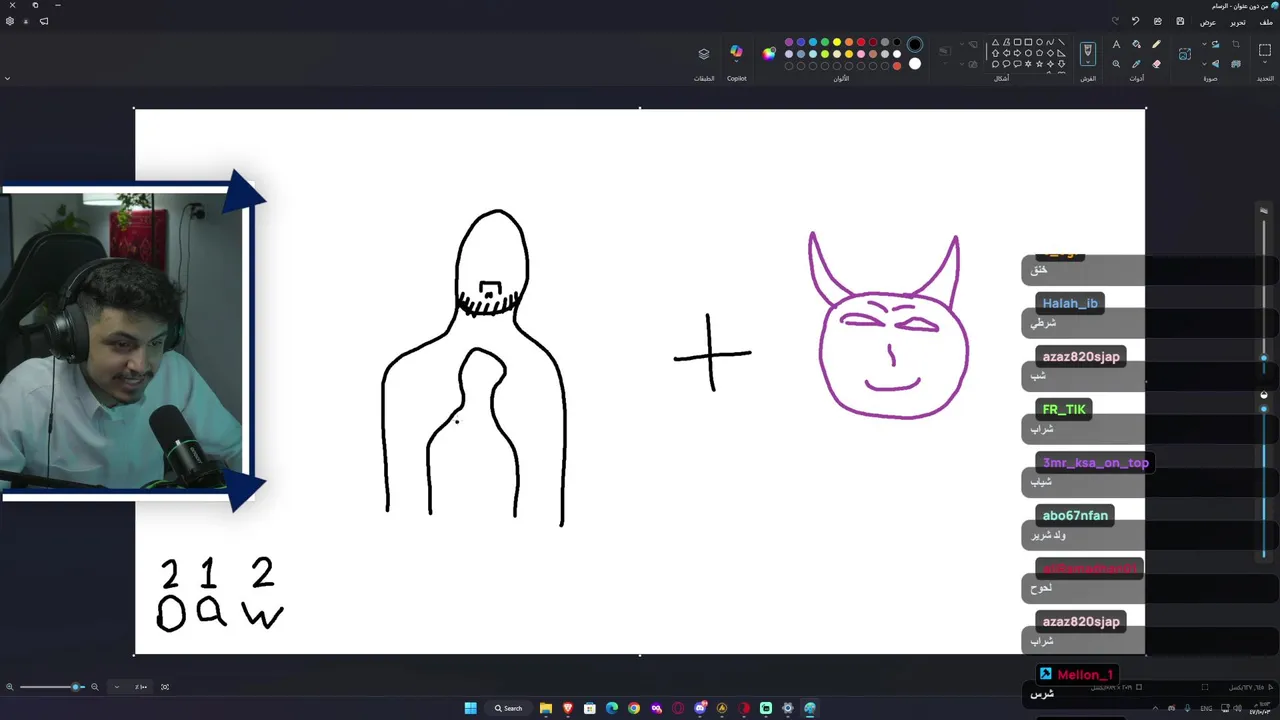1280x720 pixels.
Task: Switch to Paint on the taskbar
Action: (810, 708)
